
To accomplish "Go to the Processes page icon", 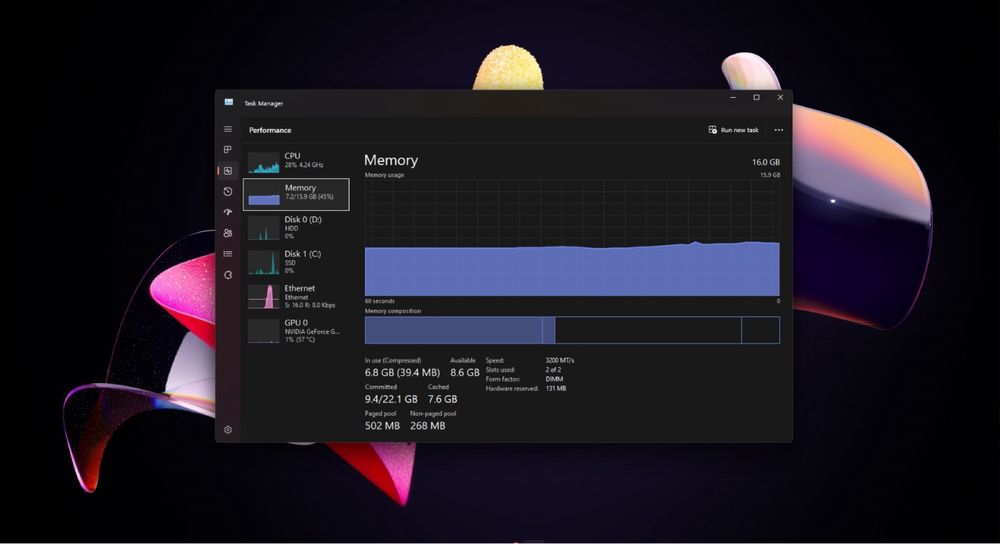I will tap(228, 149).
